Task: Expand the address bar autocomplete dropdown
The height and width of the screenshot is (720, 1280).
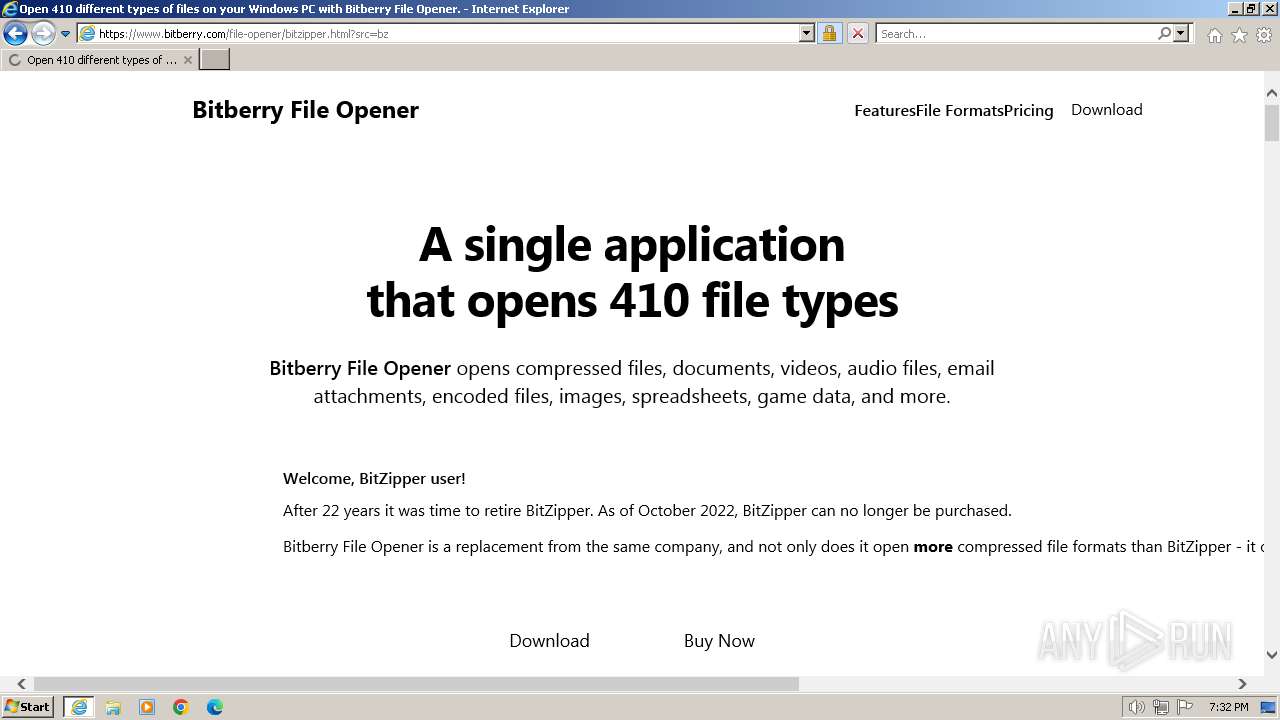Action: coord(807,33)
